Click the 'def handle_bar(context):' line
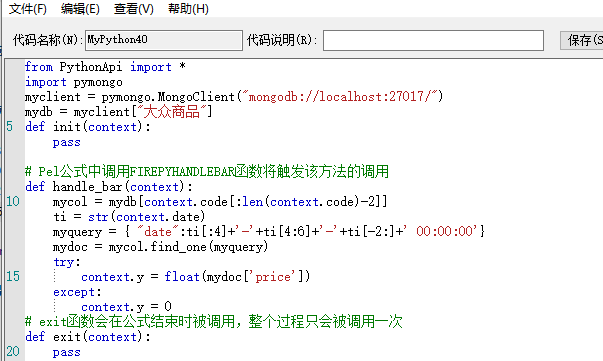 coord(109,186)
